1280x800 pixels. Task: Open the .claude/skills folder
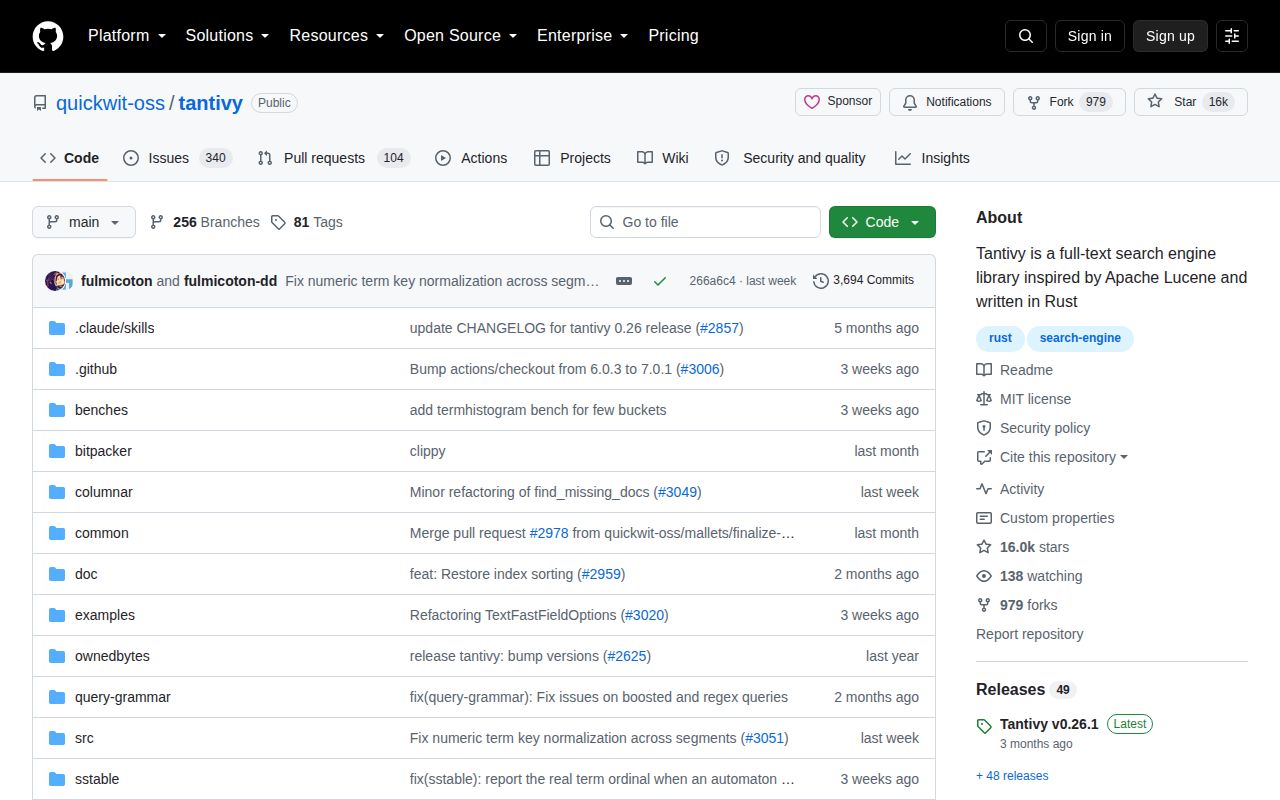(x=114, y=328)
